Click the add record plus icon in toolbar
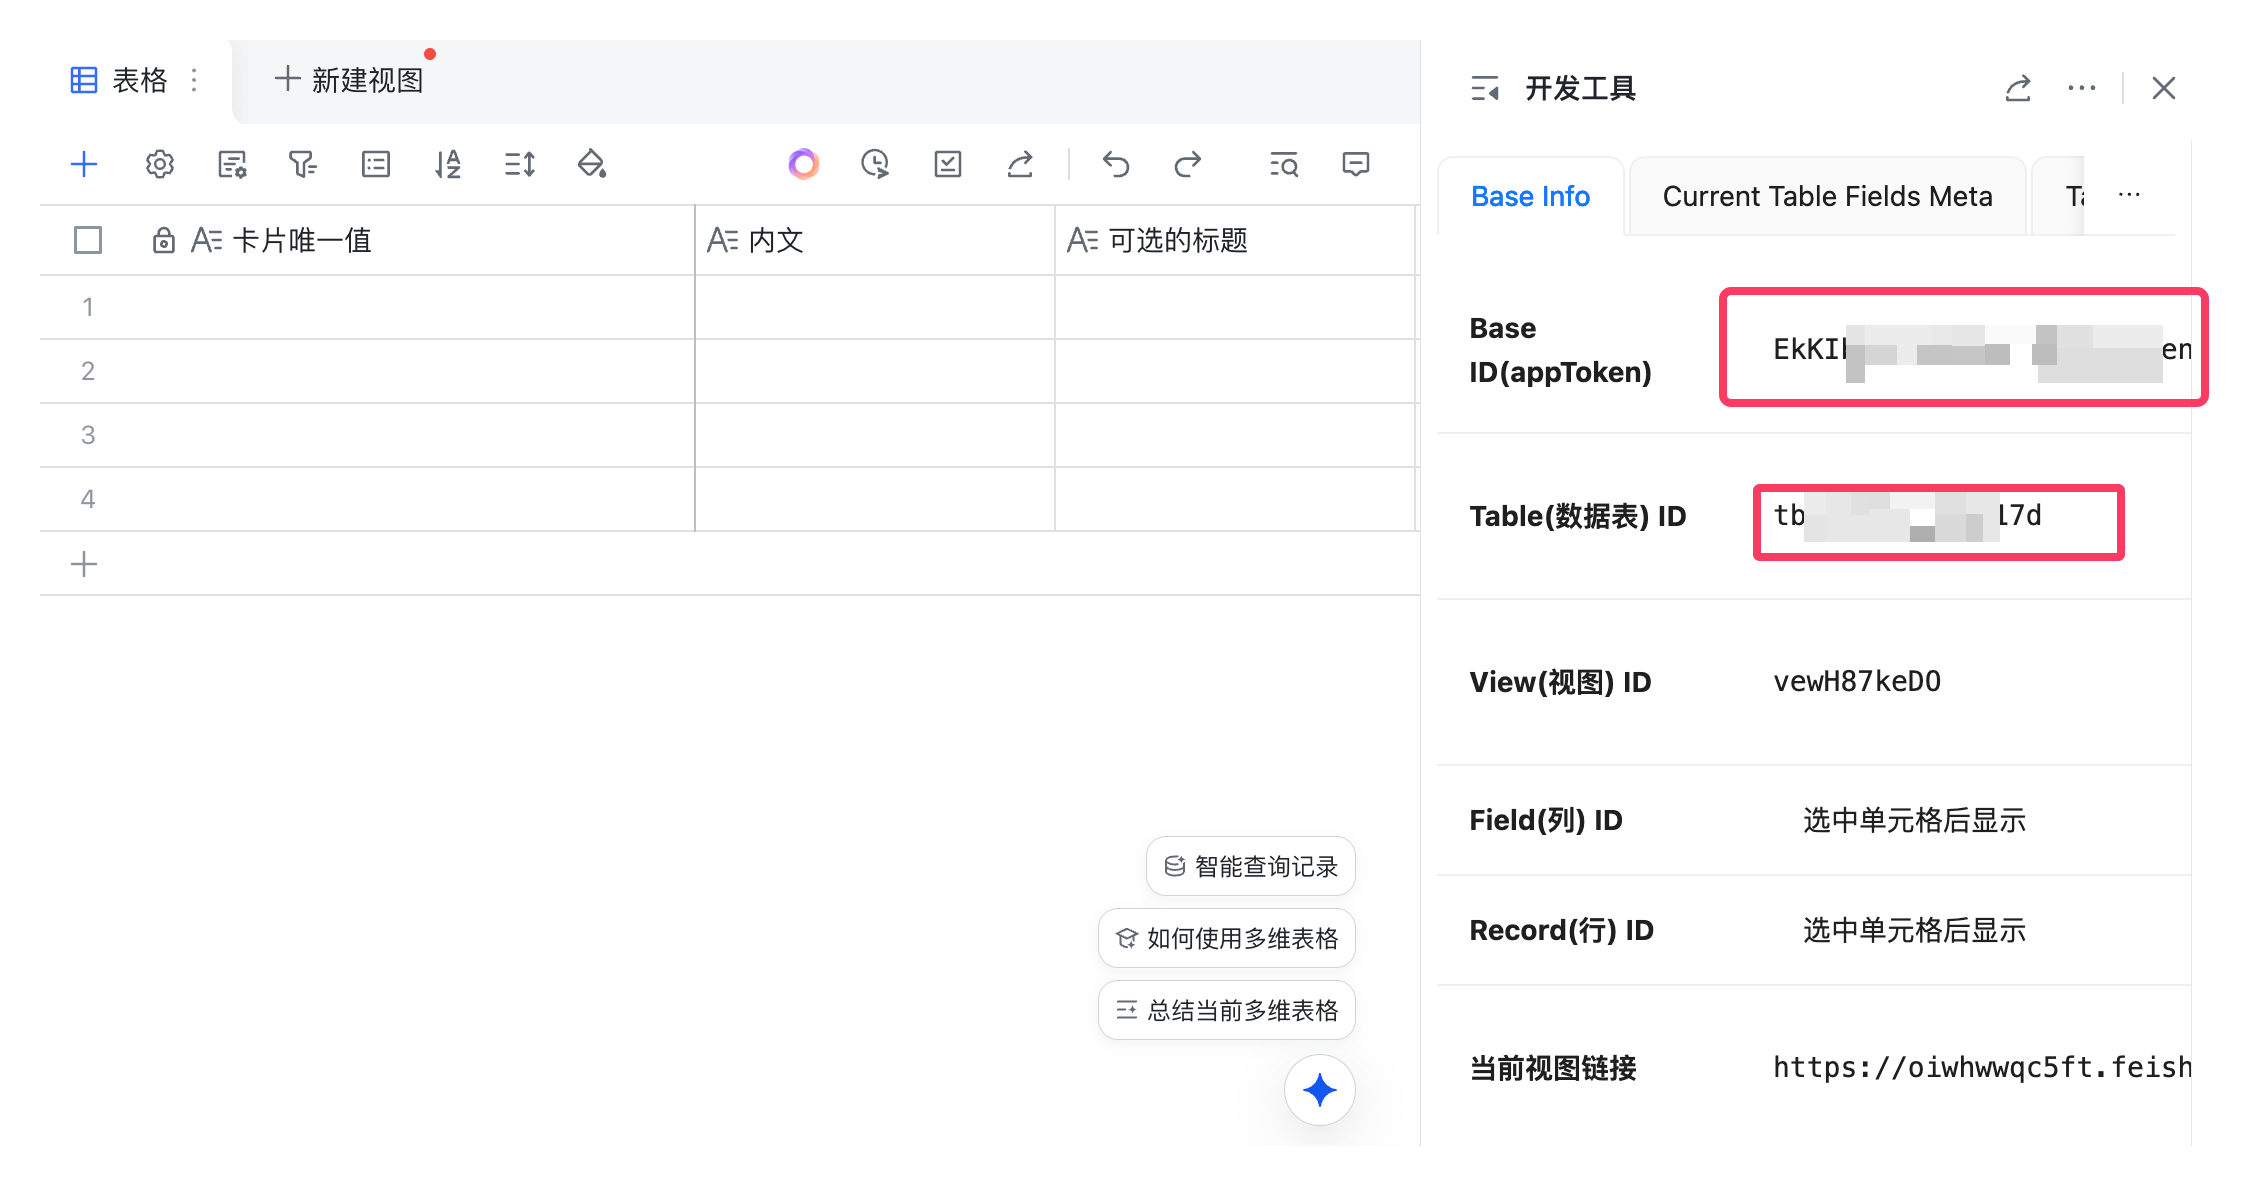2245x1186 pixels. click(84, 164)
